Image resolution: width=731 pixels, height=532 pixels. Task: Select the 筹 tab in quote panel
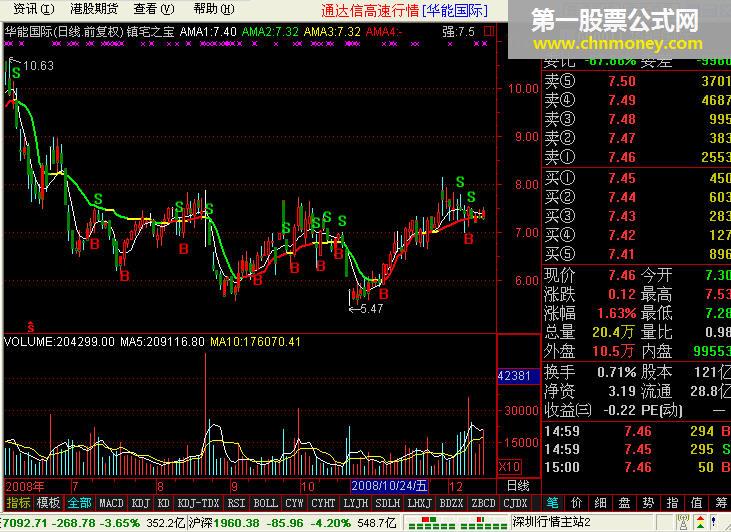(x=721, y=503)
